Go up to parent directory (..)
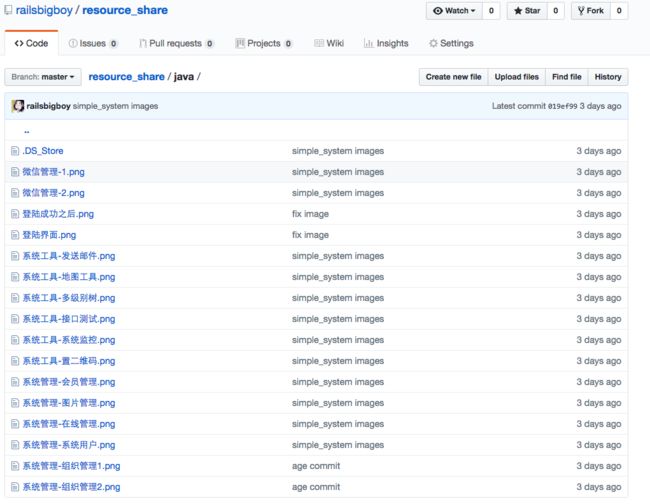This screenshot has width=650, height=504. 27,131
